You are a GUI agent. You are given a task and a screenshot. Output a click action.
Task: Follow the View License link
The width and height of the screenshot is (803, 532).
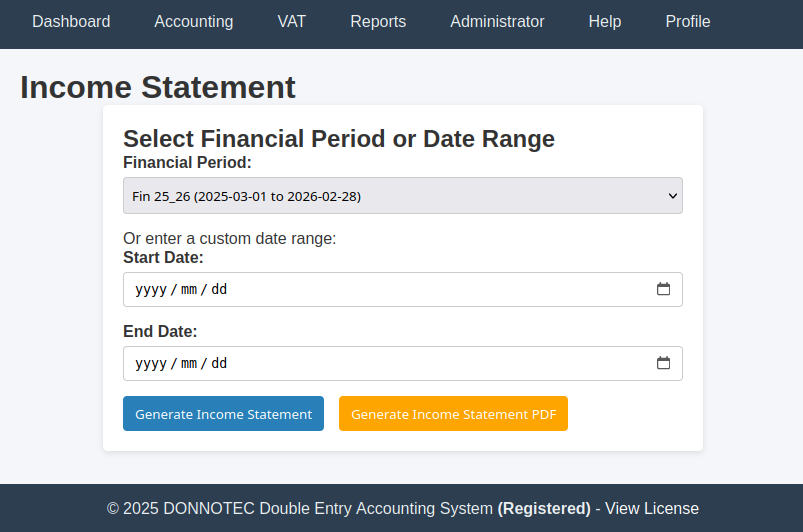click(651, 508)
